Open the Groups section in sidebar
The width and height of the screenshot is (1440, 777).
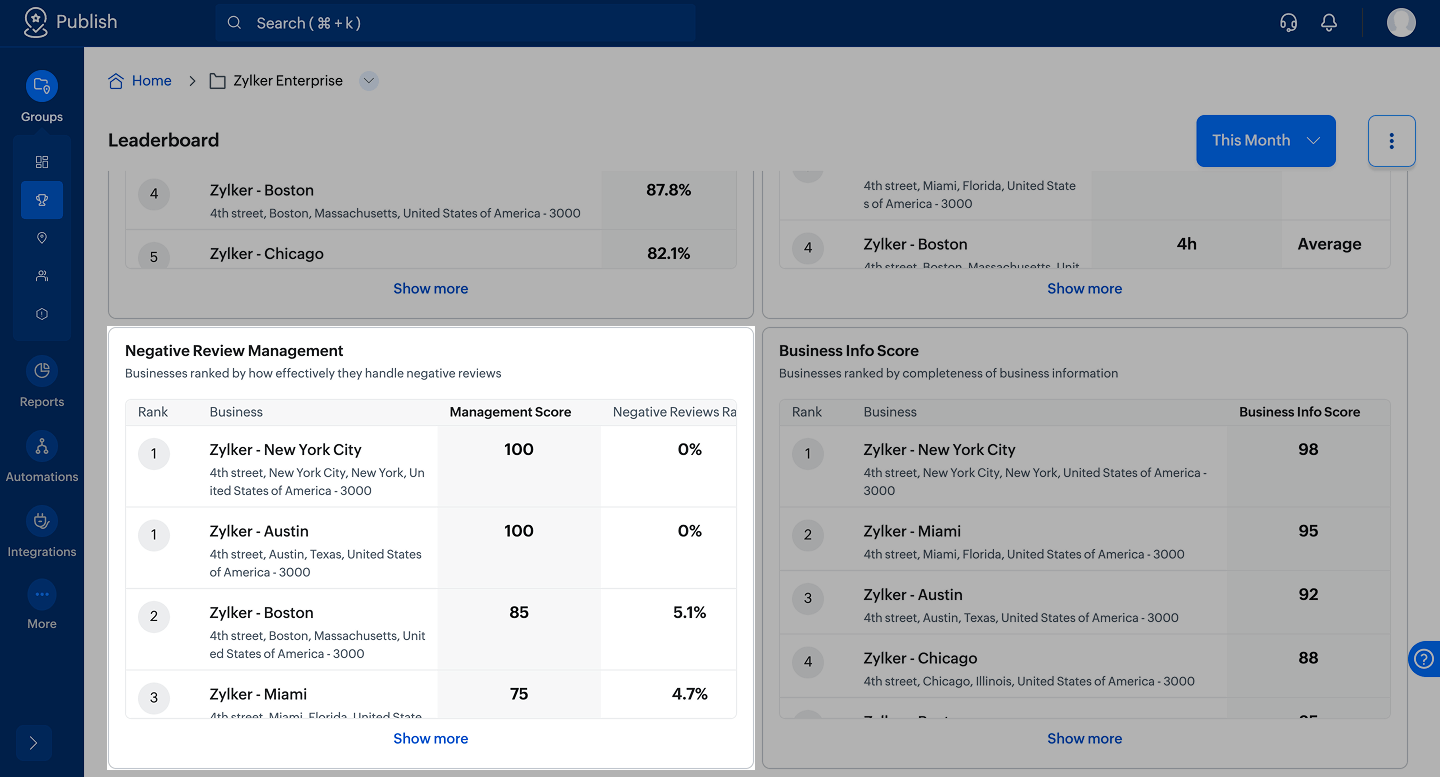[41, 87]
